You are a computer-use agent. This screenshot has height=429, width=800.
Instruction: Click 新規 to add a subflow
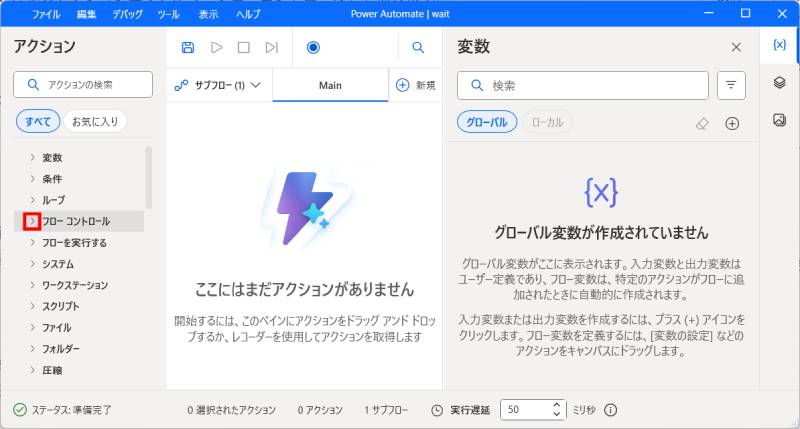pos(415,86)
